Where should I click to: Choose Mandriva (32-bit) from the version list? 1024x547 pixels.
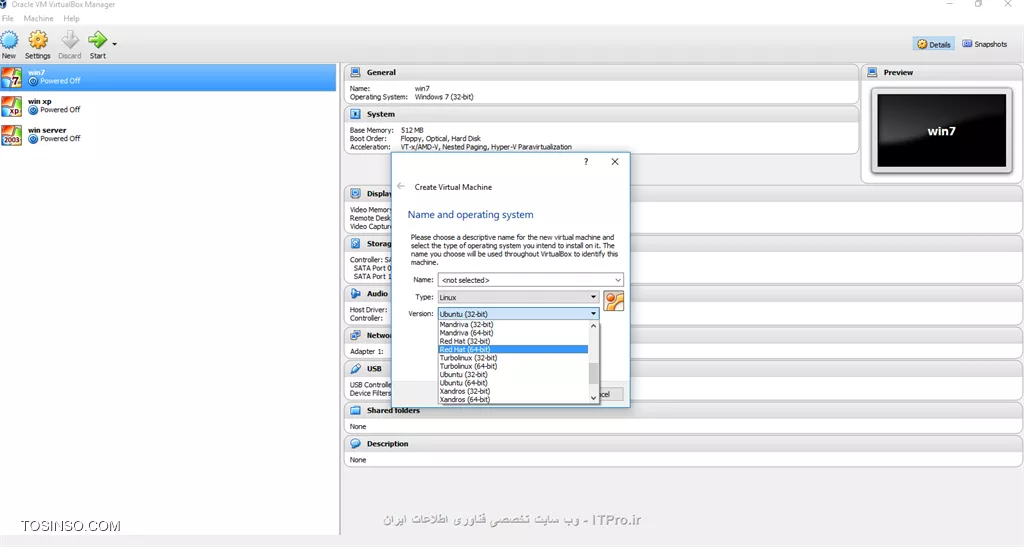513,324
